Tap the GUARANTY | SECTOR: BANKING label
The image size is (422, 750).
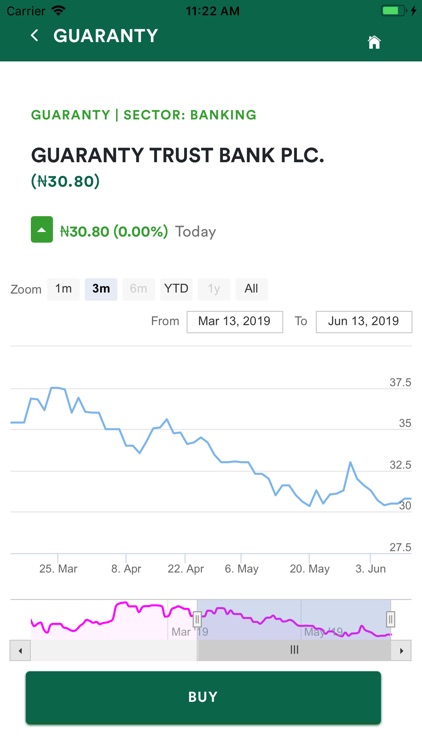click(x=144, y=115)
